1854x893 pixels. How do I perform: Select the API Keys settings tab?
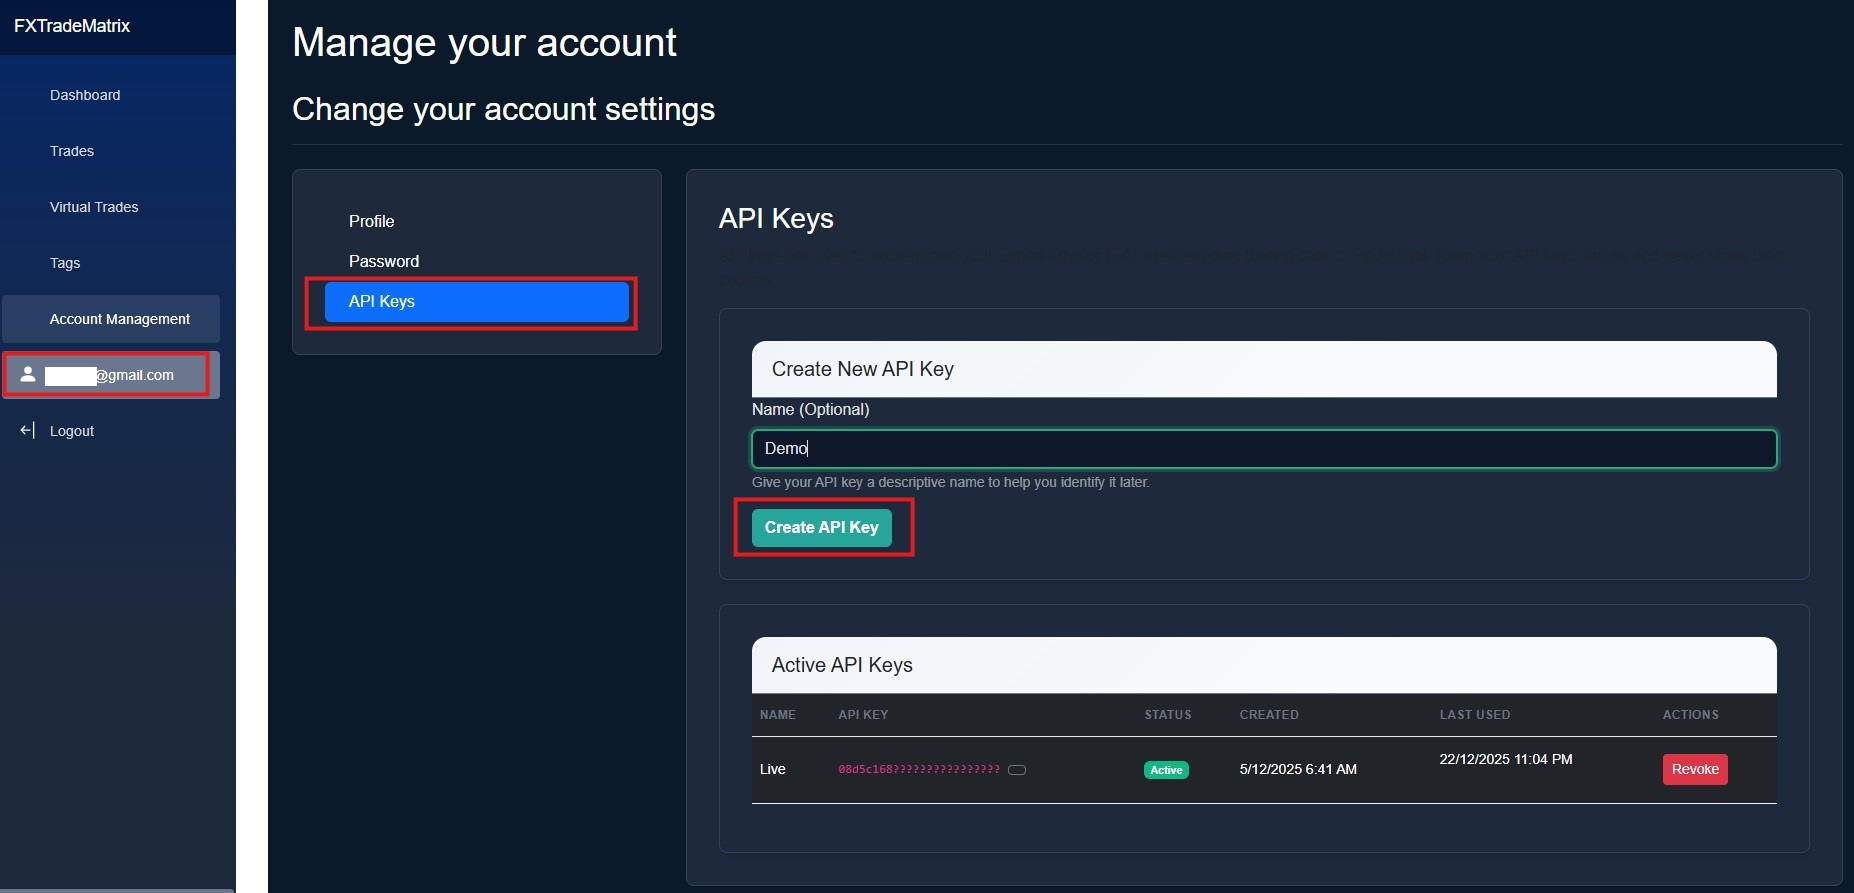click(x=476, y=301)
